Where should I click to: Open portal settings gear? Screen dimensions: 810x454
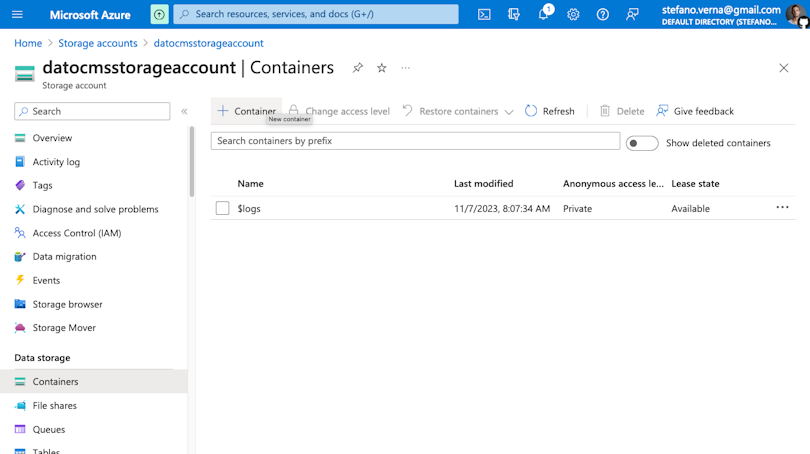click(x=573, y=14)
